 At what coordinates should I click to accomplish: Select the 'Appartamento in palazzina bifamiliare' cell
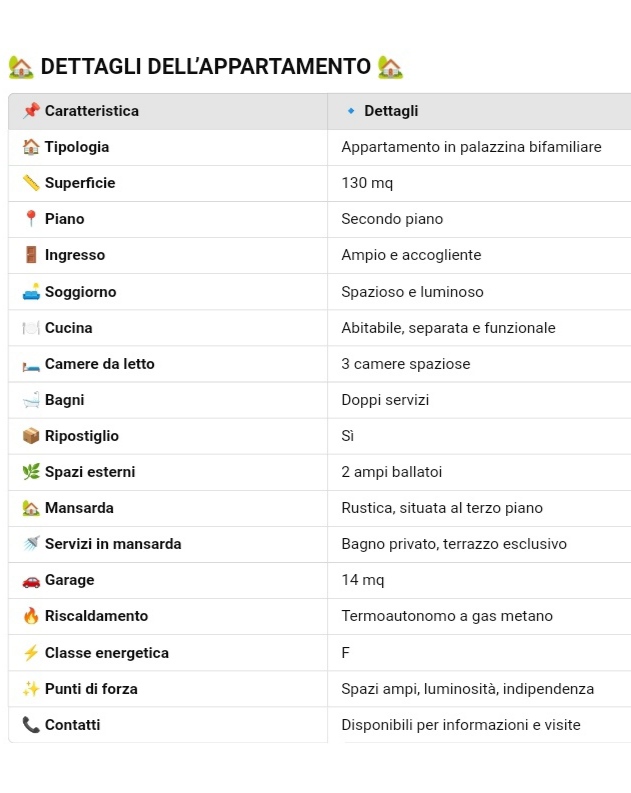479,147
